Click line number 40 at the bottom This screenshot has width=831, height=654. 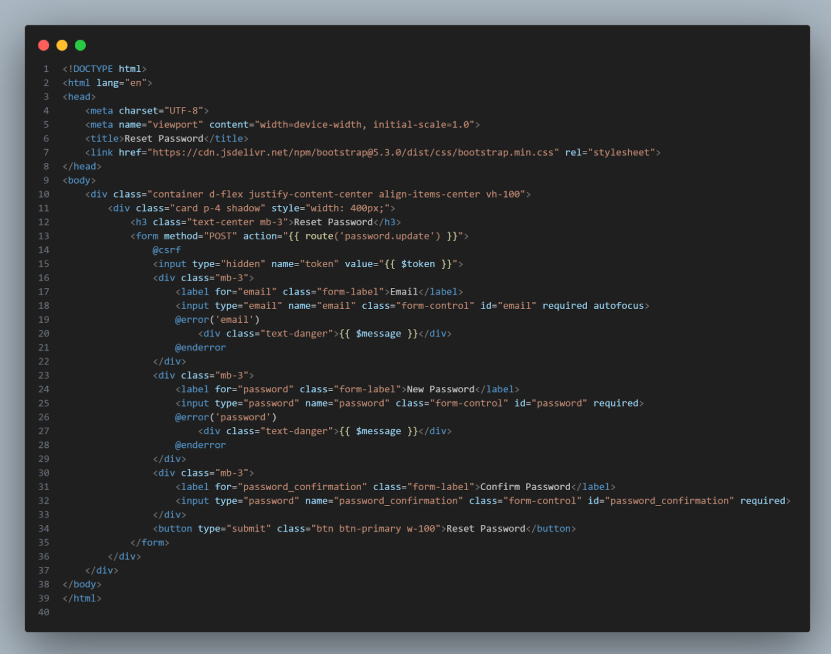click(43, 612)
